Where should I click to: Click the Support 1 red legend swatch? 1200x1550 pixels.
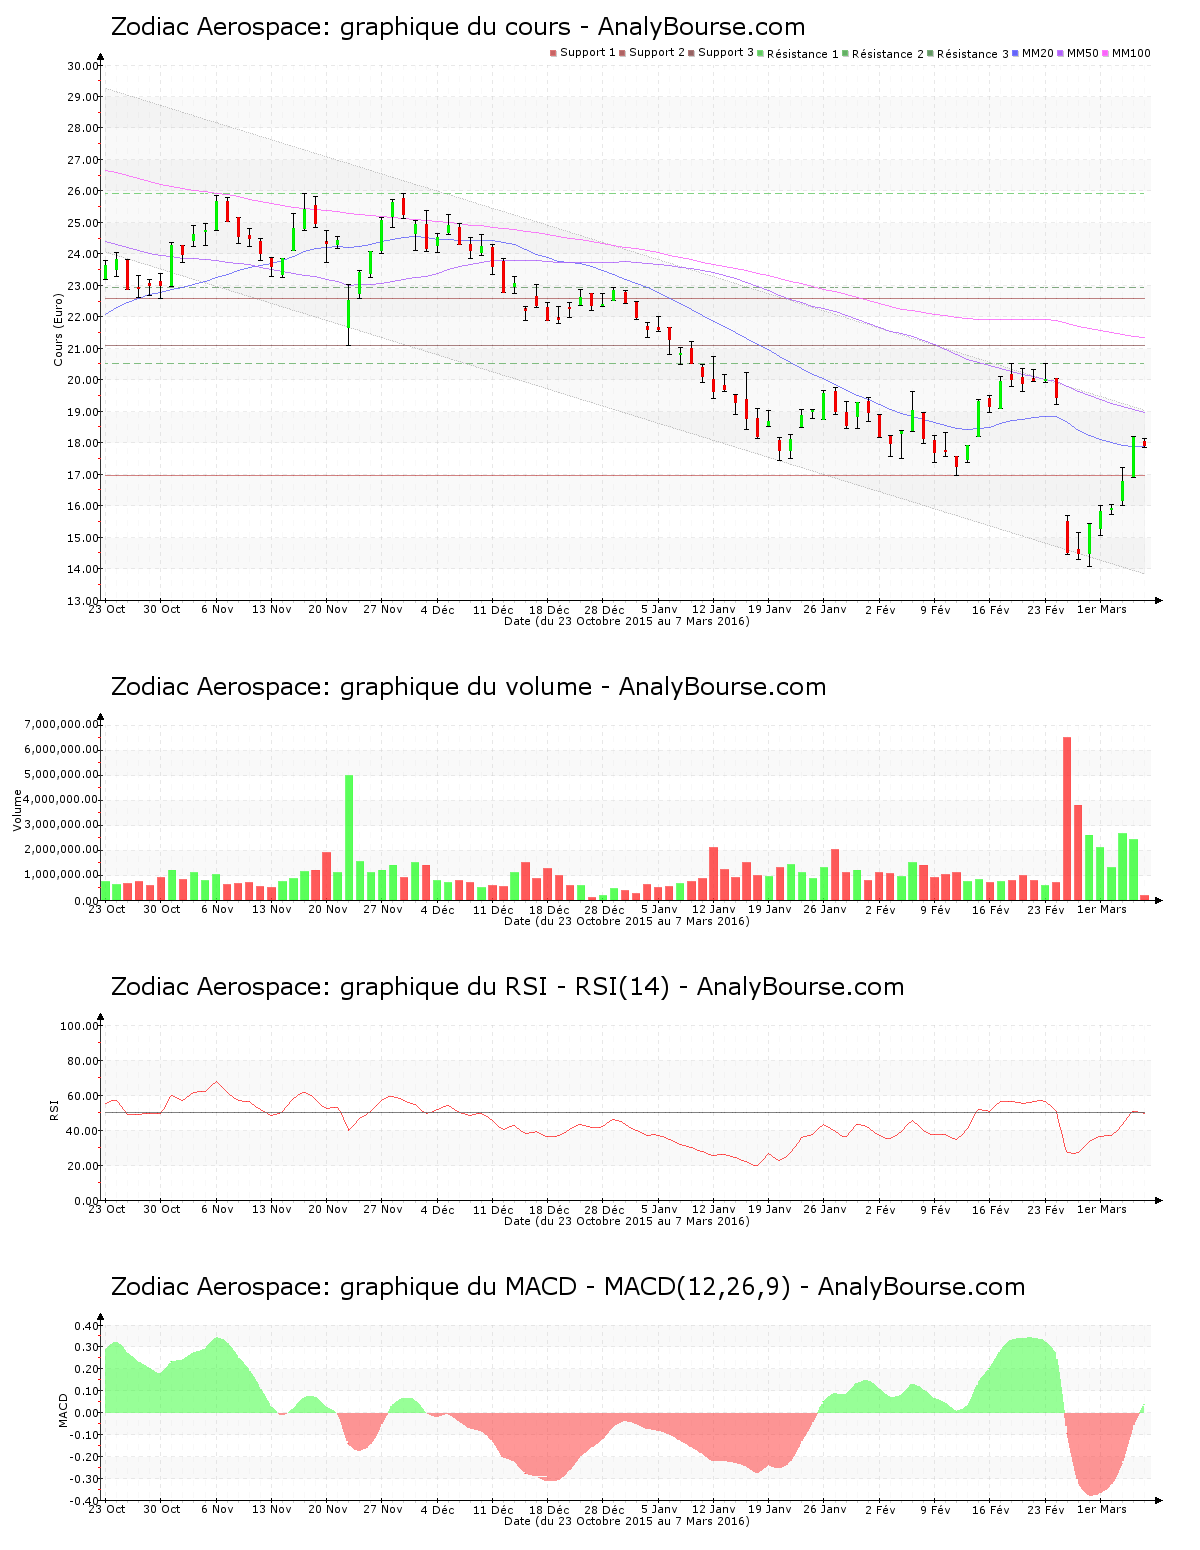tap(553, 53)
